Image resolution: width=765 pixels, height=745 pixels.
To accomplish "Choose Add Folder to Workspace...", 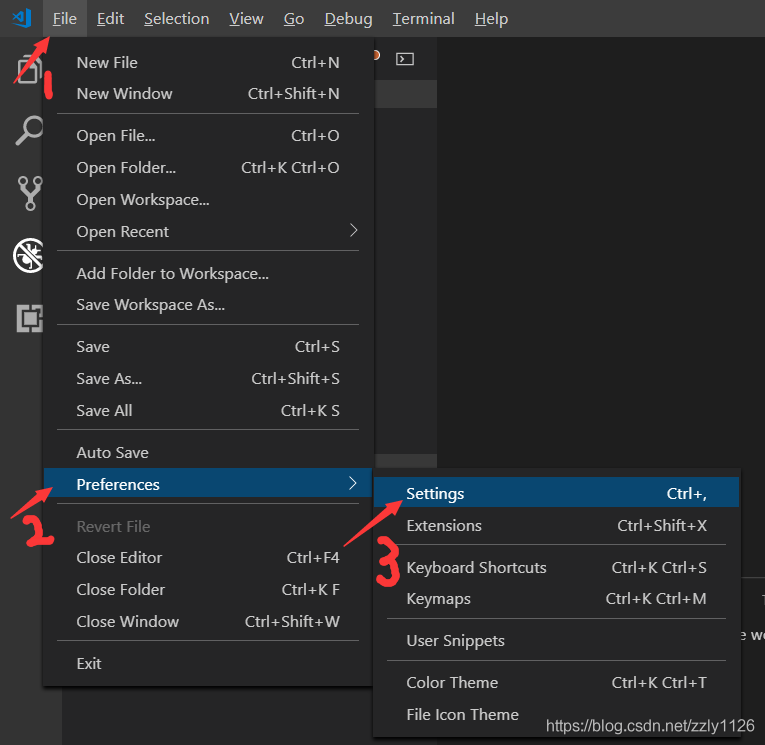I will coord(208,273).
